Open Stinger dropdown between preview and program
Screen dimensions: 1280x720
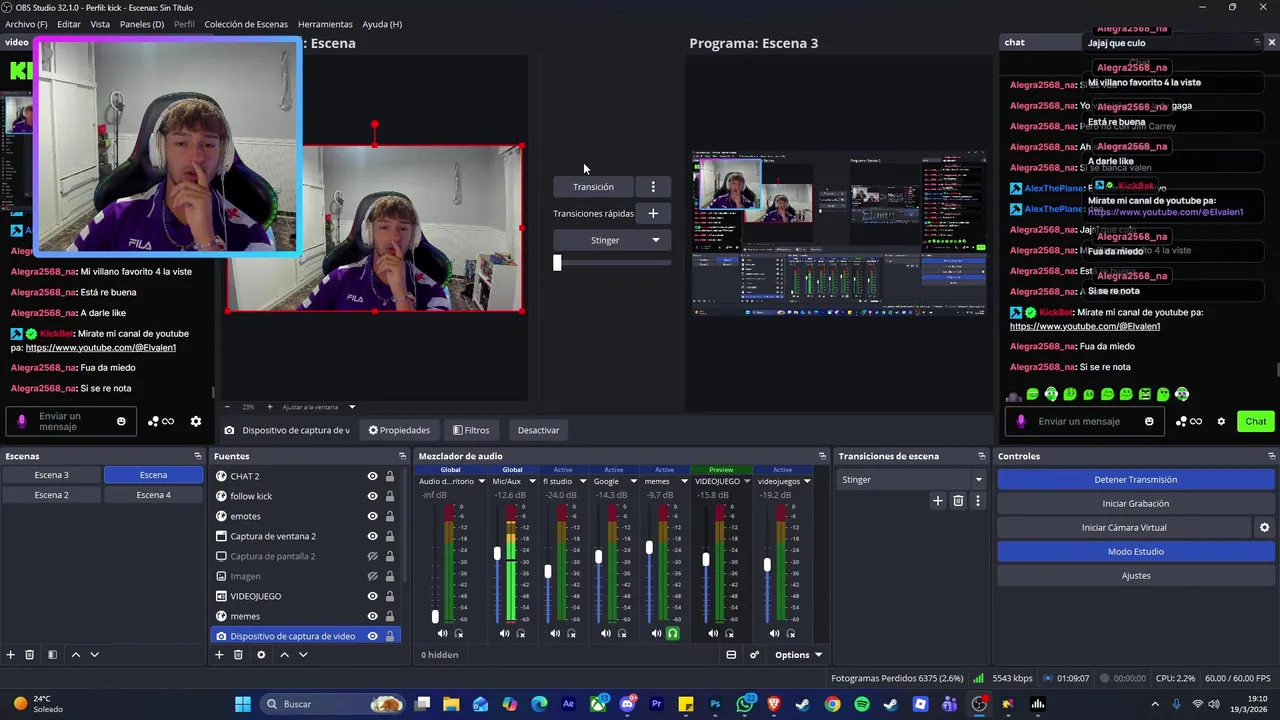click(x=612, y=240)
